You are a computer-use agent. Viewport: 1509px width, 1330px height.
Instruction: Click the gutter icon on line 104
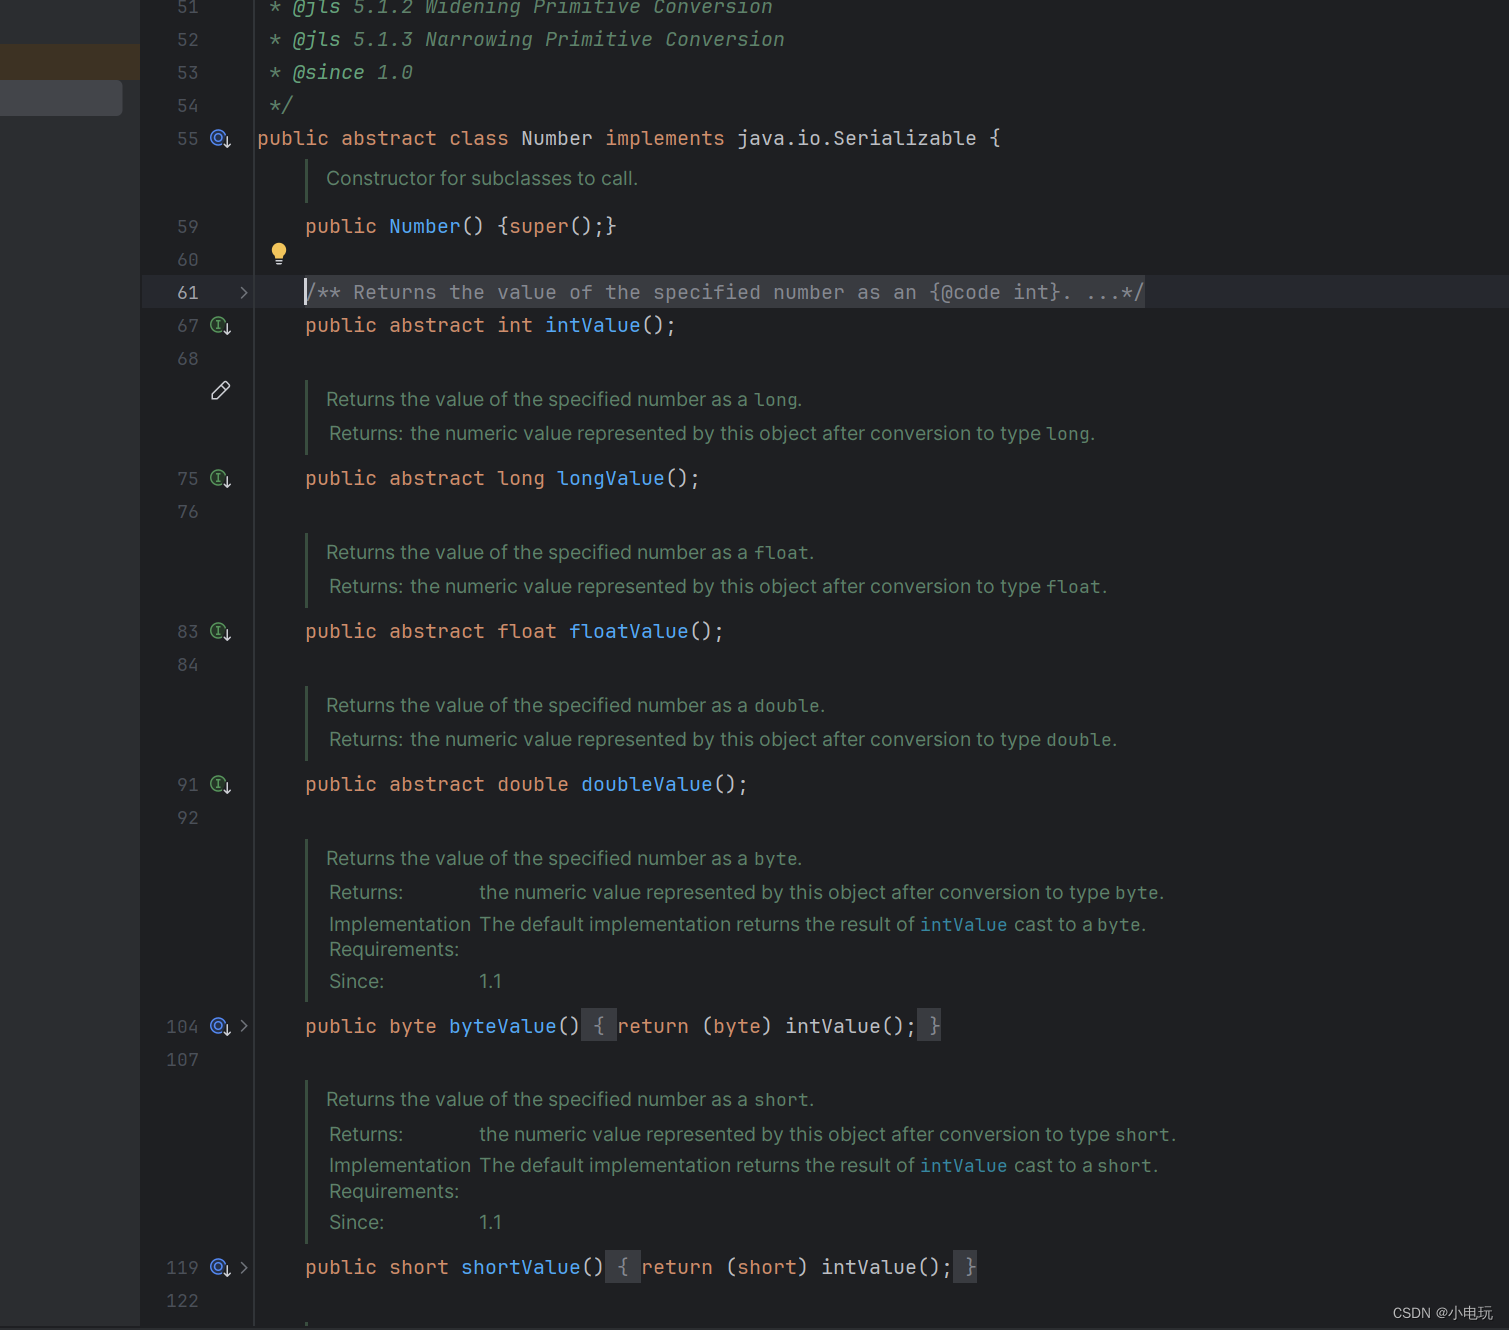220,1027
